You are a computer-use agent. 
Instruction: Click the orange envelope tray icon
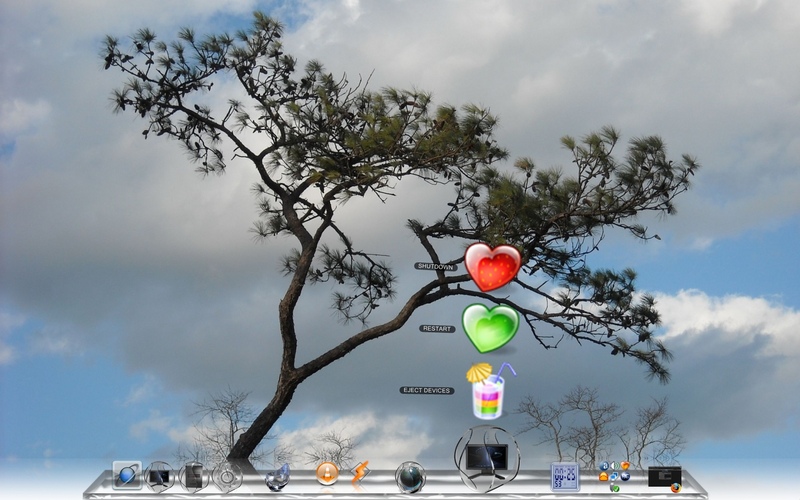click(604, 477)
